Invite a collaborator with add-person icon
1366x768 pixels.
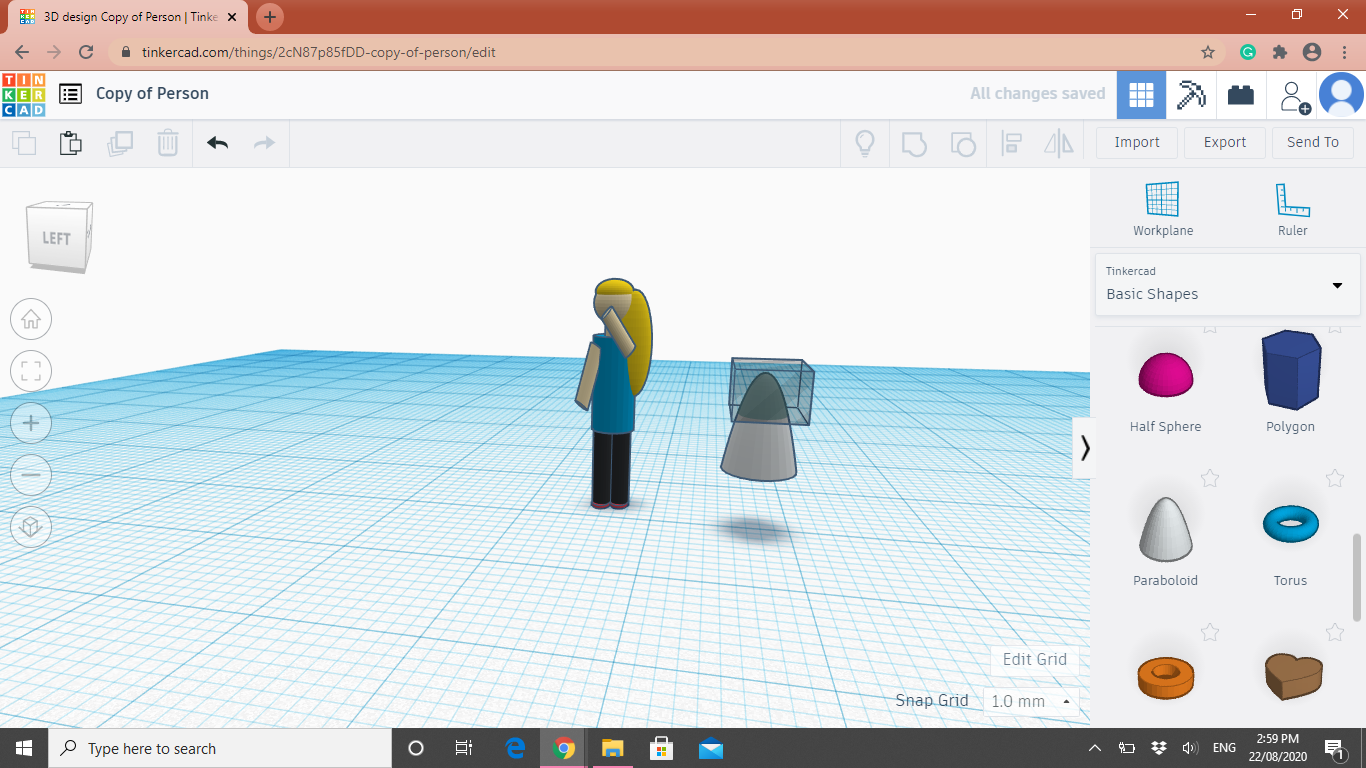(1293, 96)
